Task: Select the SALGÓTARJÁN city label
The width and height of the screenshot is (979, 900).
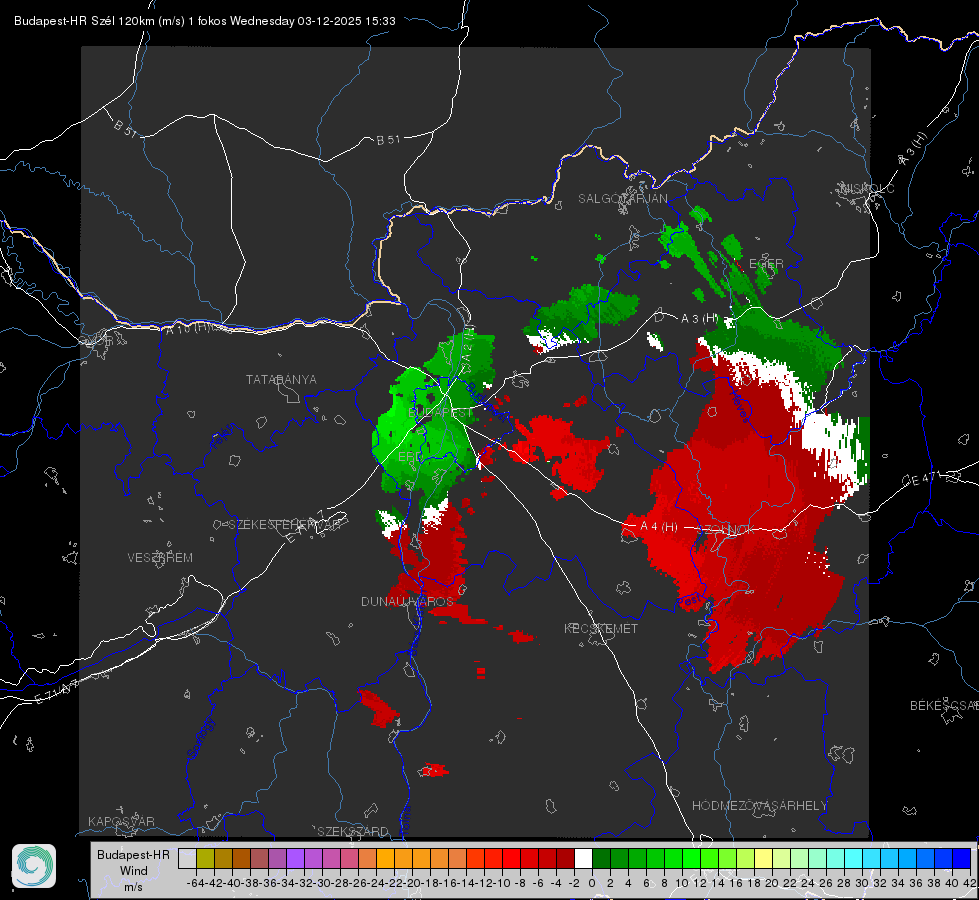Action: pos(622,199)
